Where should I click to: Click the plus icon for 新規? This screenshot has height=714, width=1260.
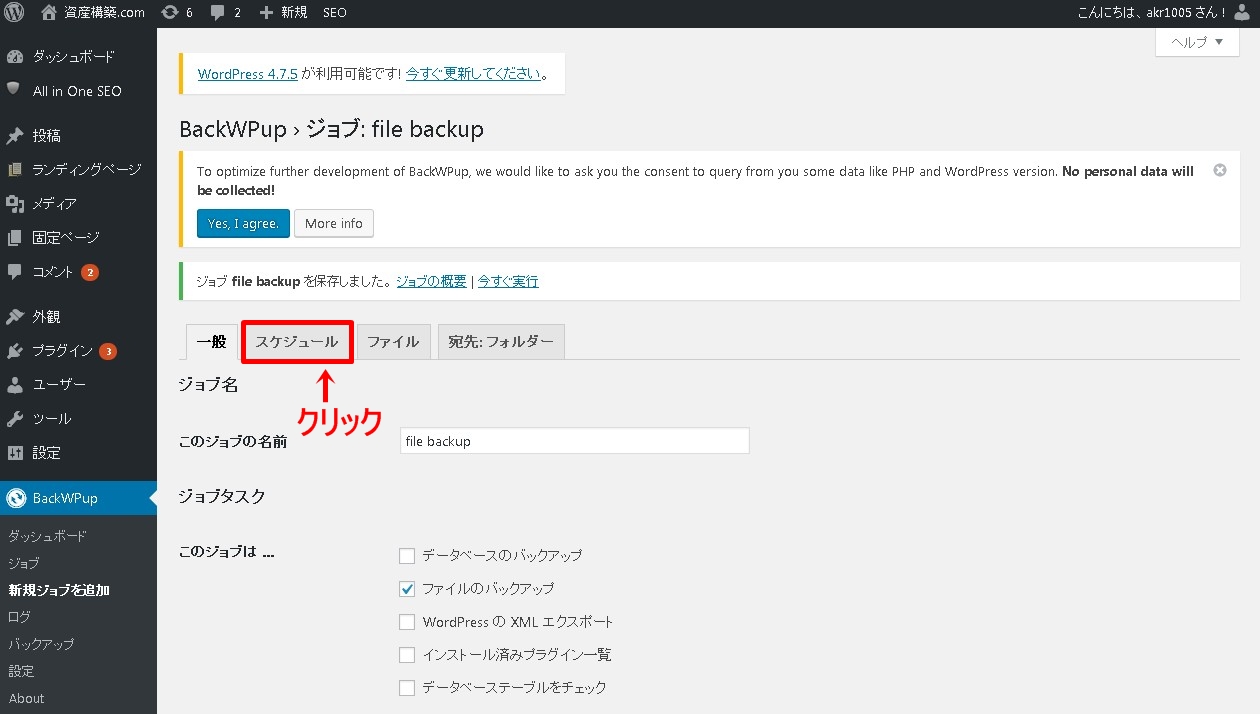(266, 13)
